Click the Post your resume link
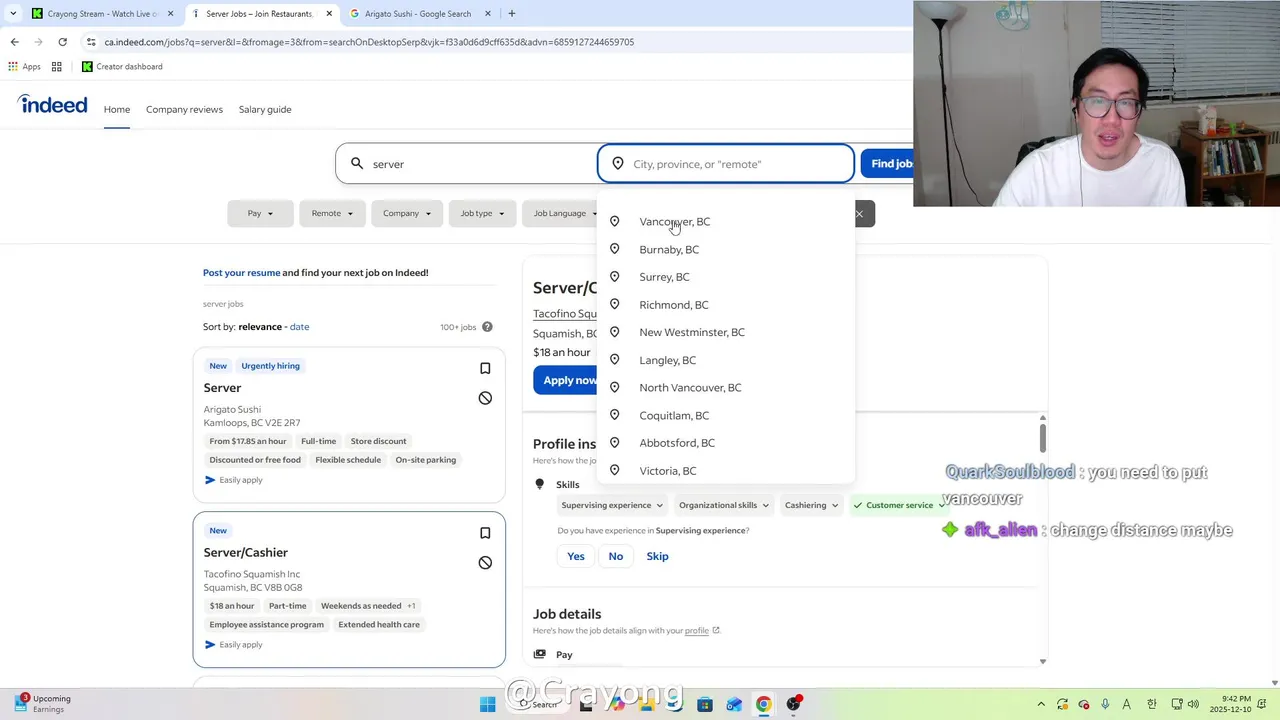This screenshot has width=1280, height=720. [241, 273]
